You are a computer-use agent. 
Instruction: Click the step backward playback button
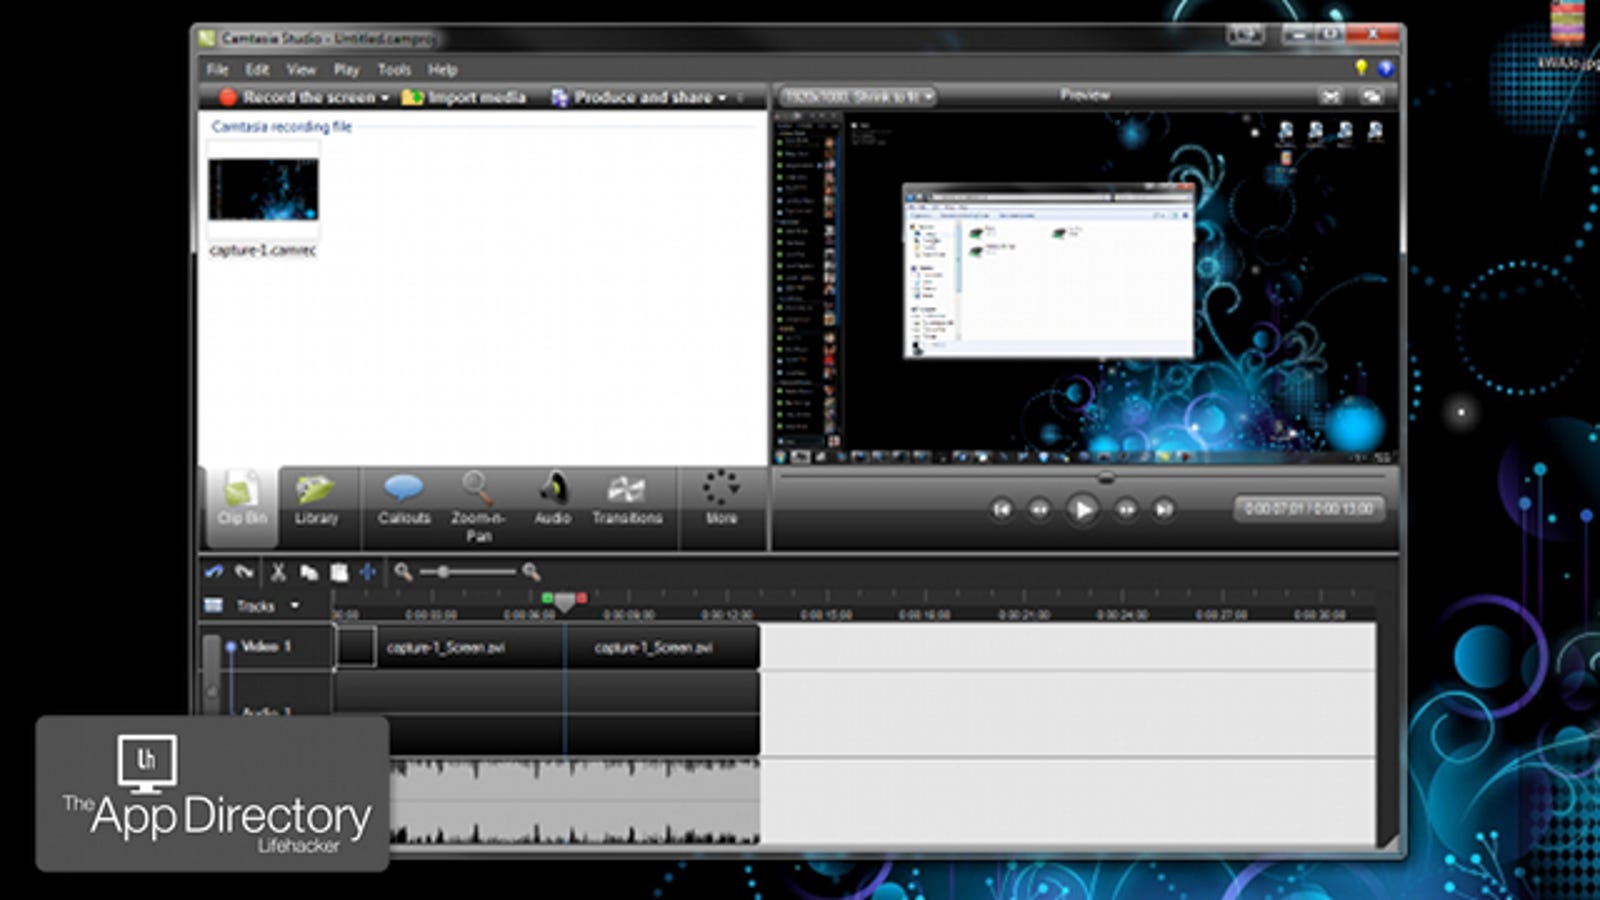click(x=1039, y=509)
